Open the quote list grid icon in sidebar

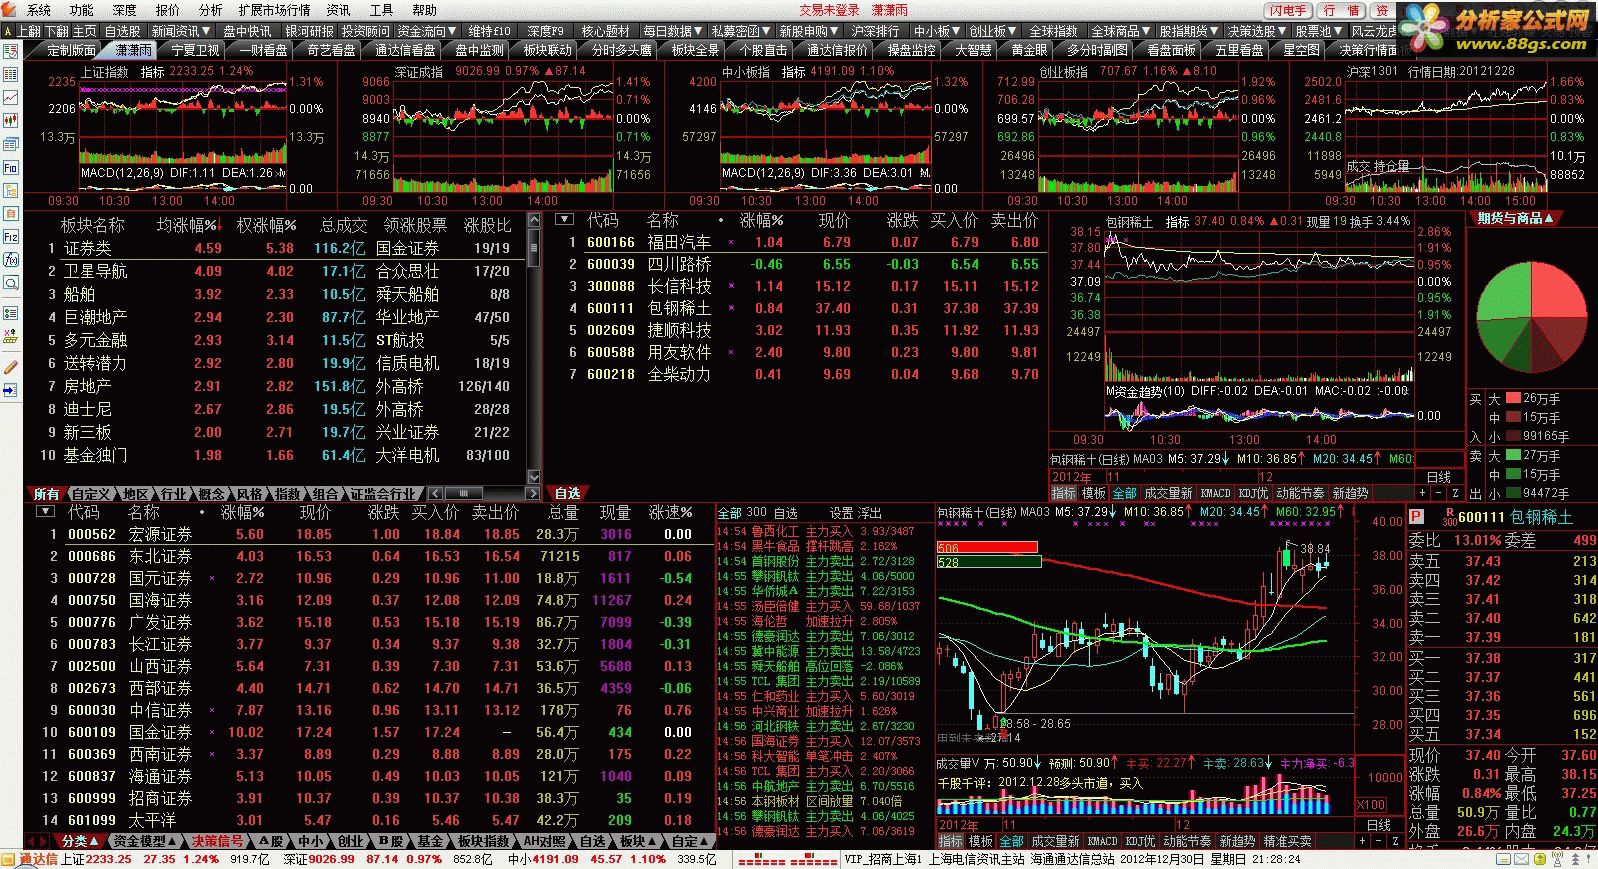click(x=10, y=75)
